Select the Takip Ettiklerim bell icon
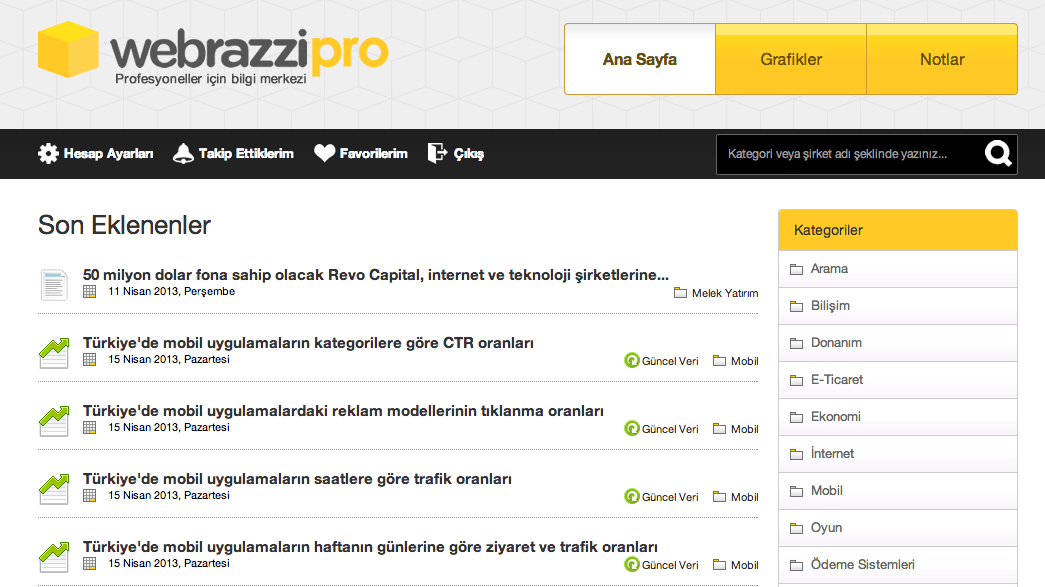 (x=183, y=153)
